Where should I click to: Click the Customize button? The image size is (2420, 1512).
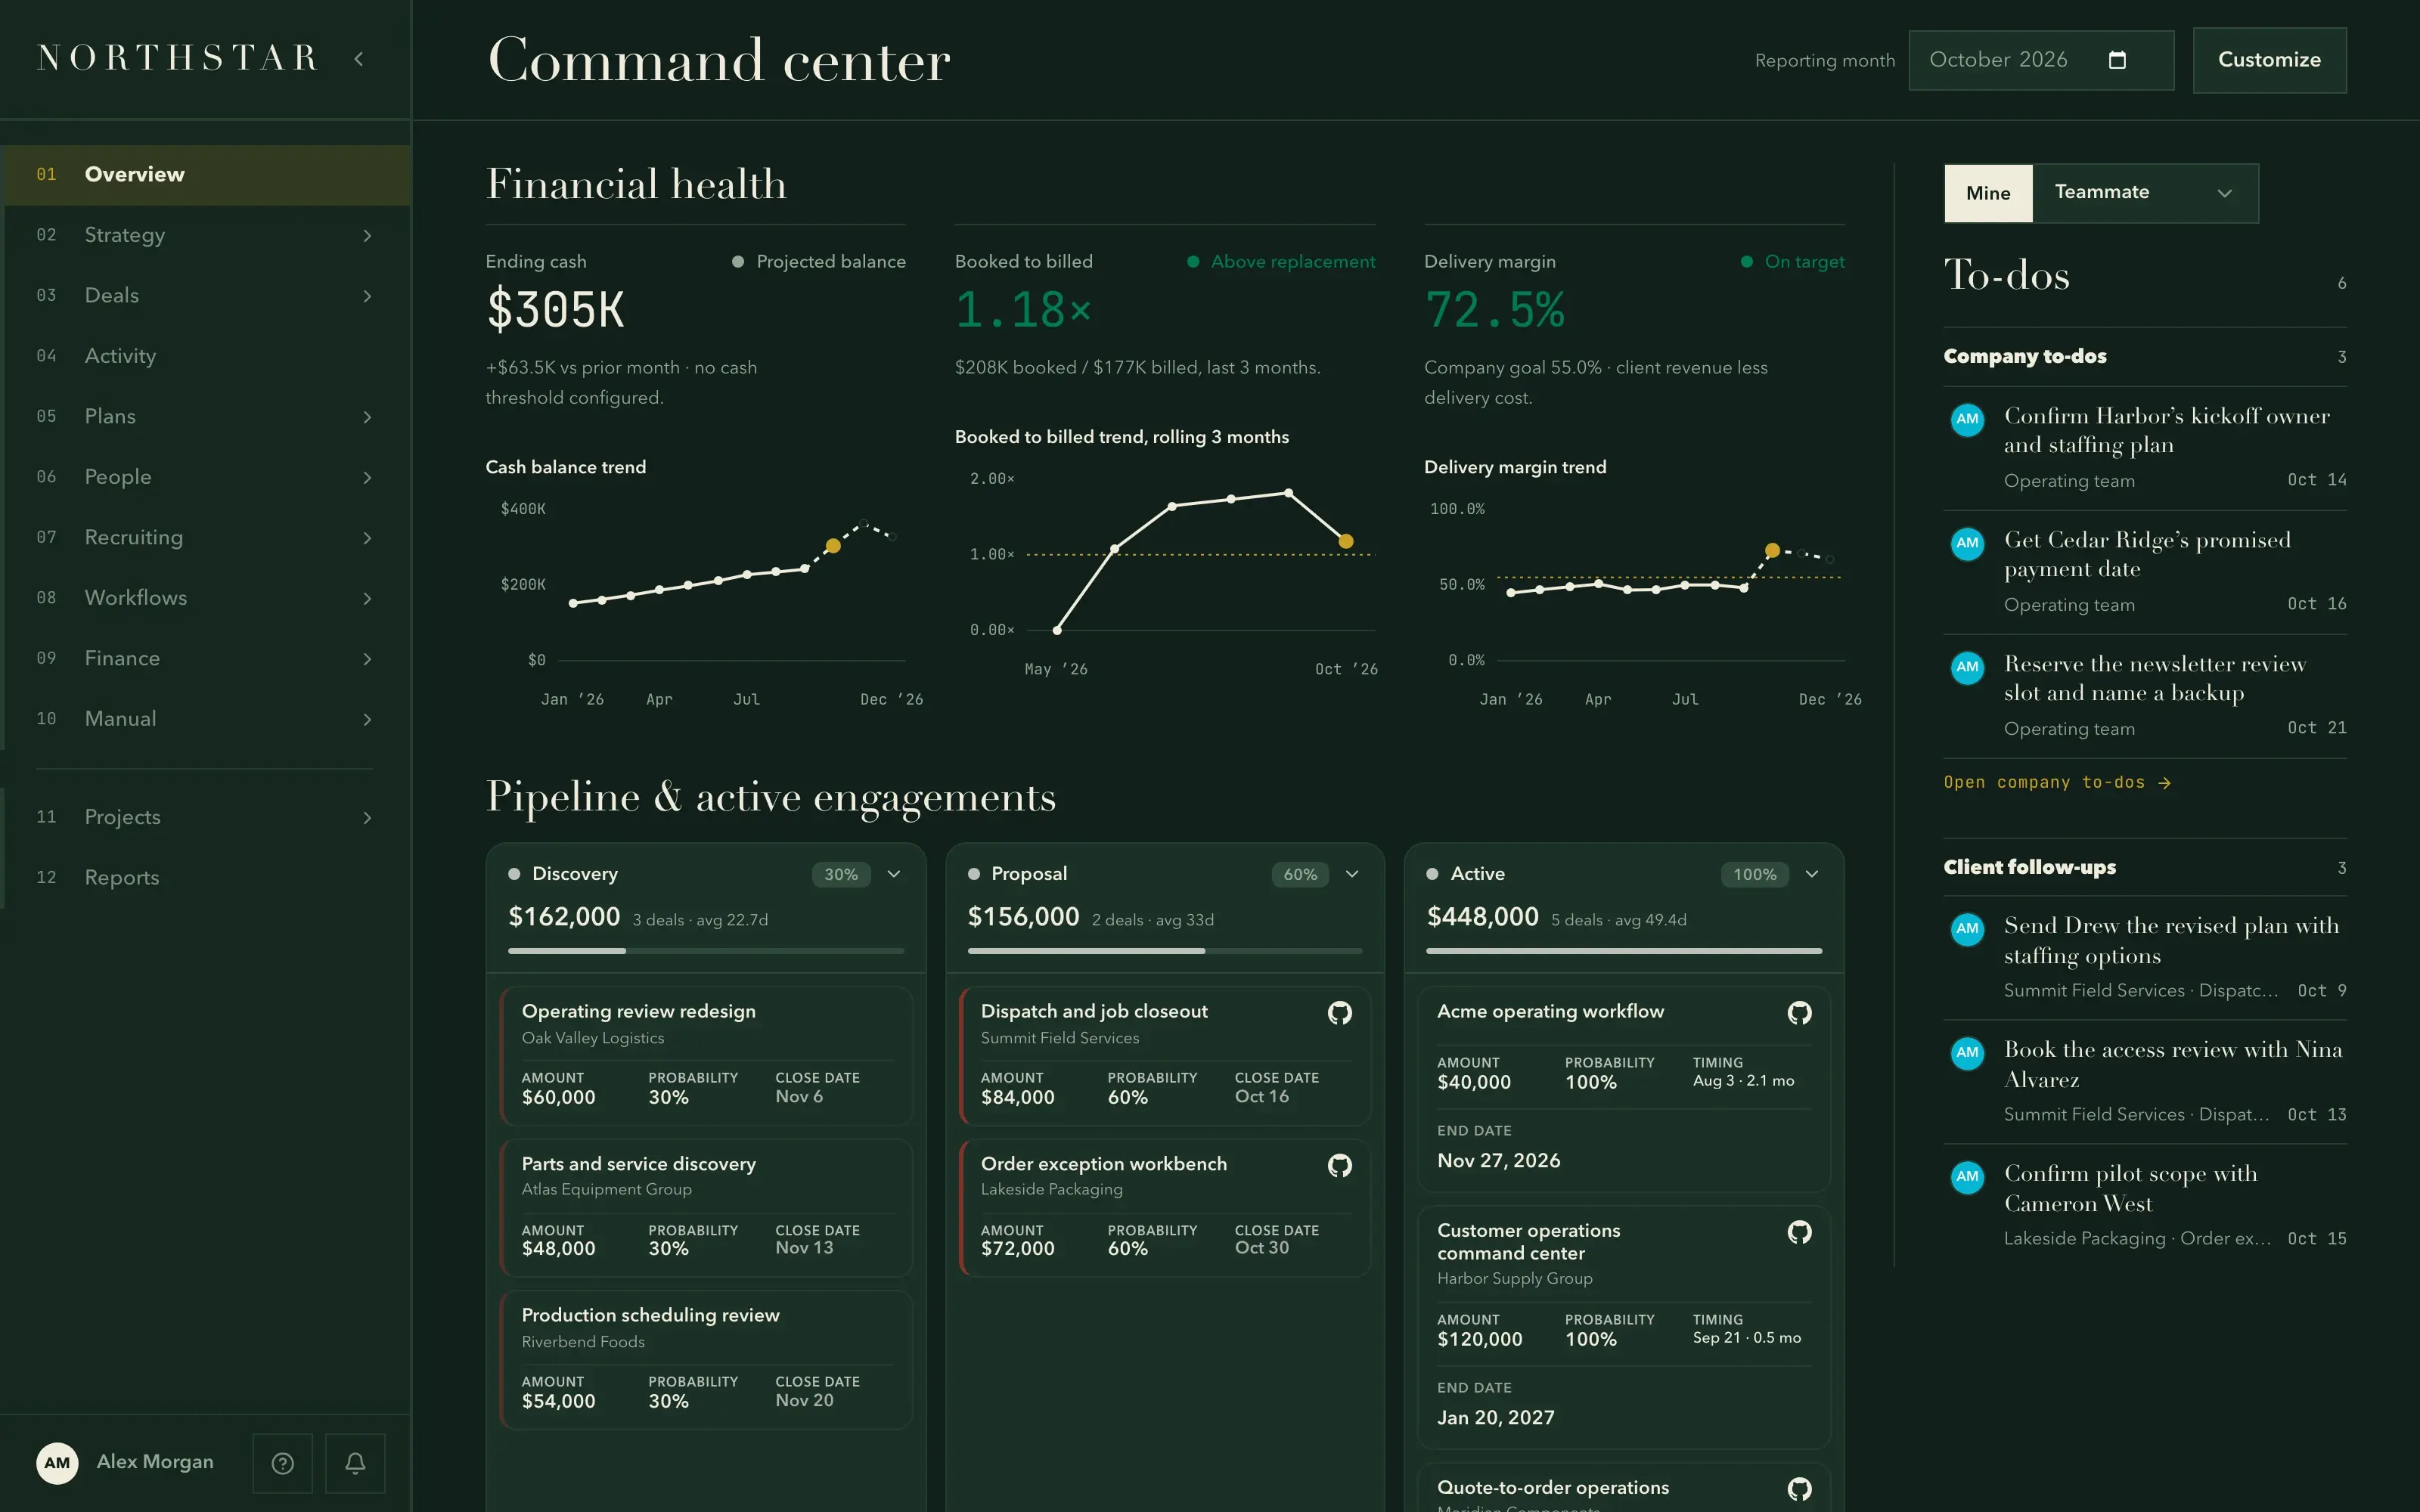click(2269, 60)
